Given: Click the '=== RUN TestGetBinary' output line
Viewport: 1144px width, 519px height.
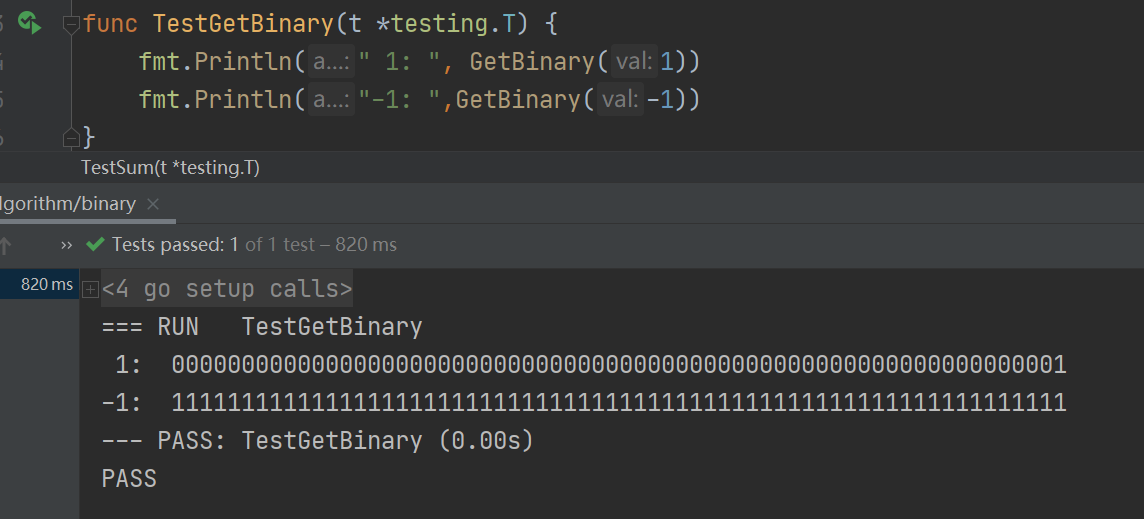Looking at the screenshot, I should tap(262, 327).
